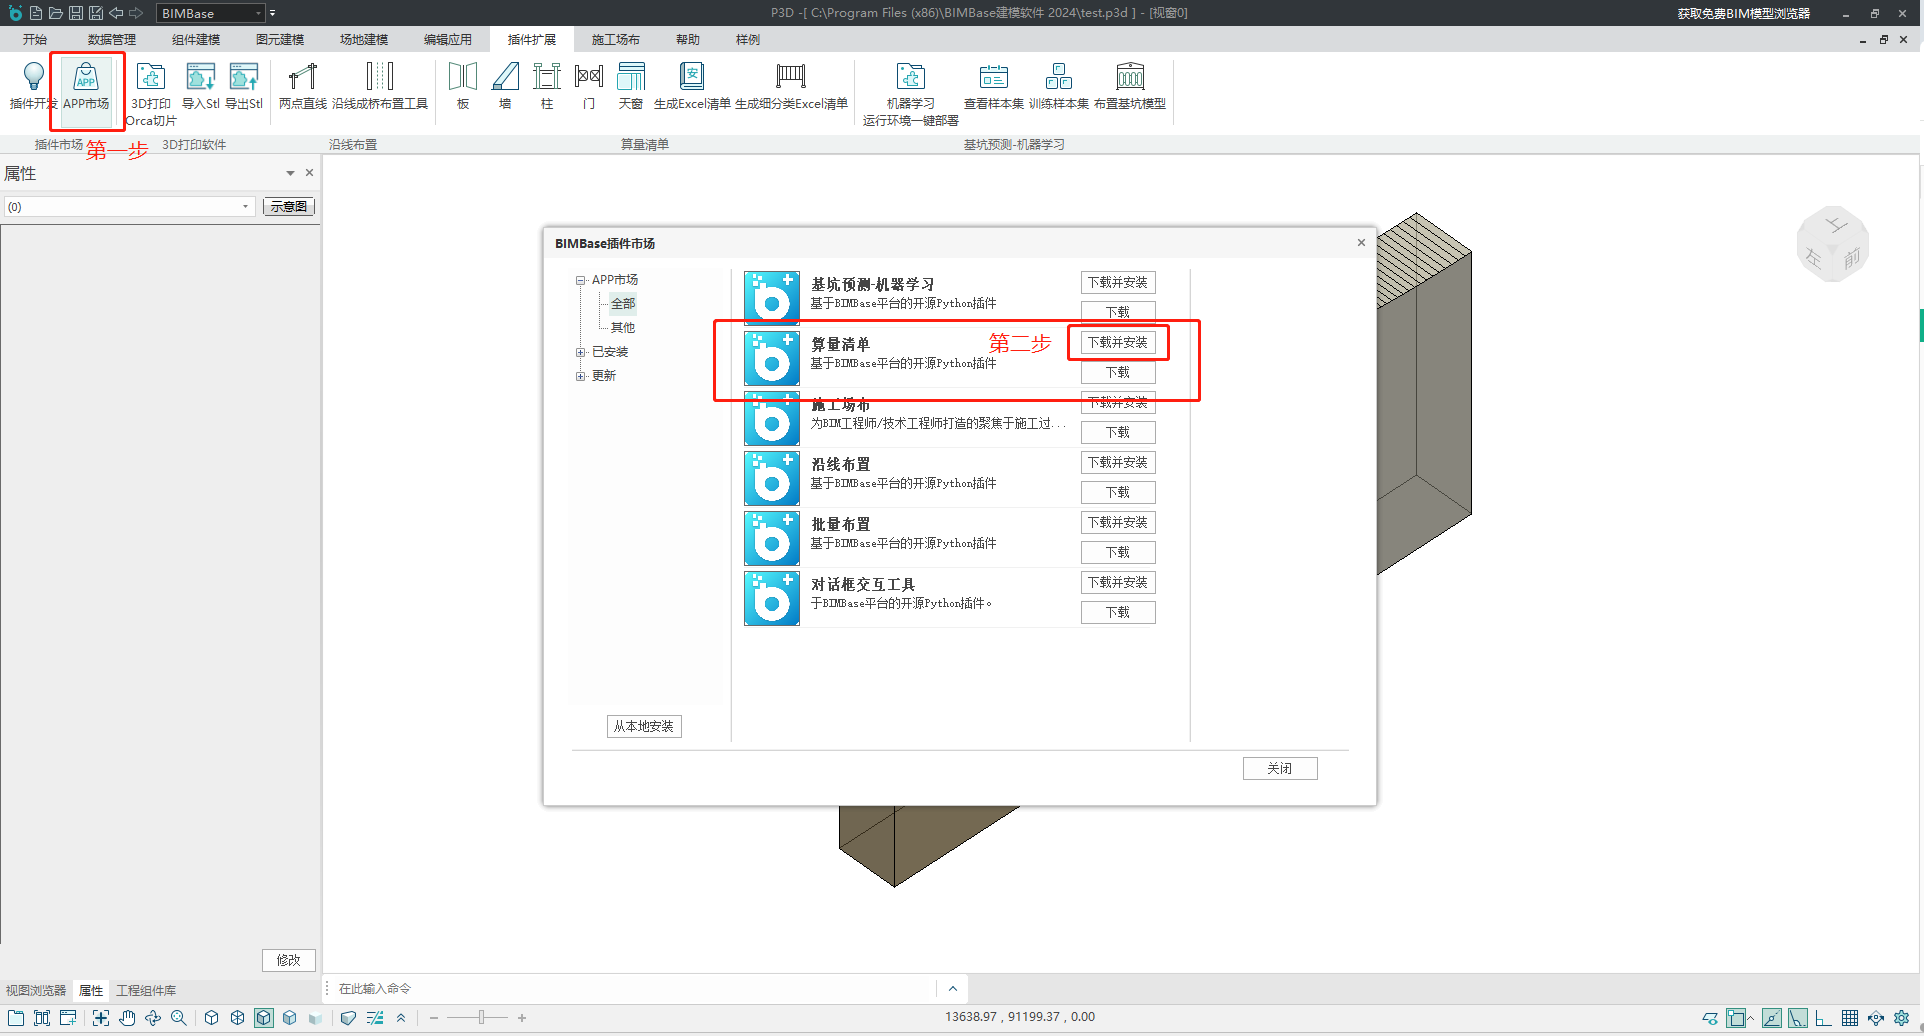Toggle the highlighted shaded cube view mode
1924x1036 pixels.
(264, 1018)
